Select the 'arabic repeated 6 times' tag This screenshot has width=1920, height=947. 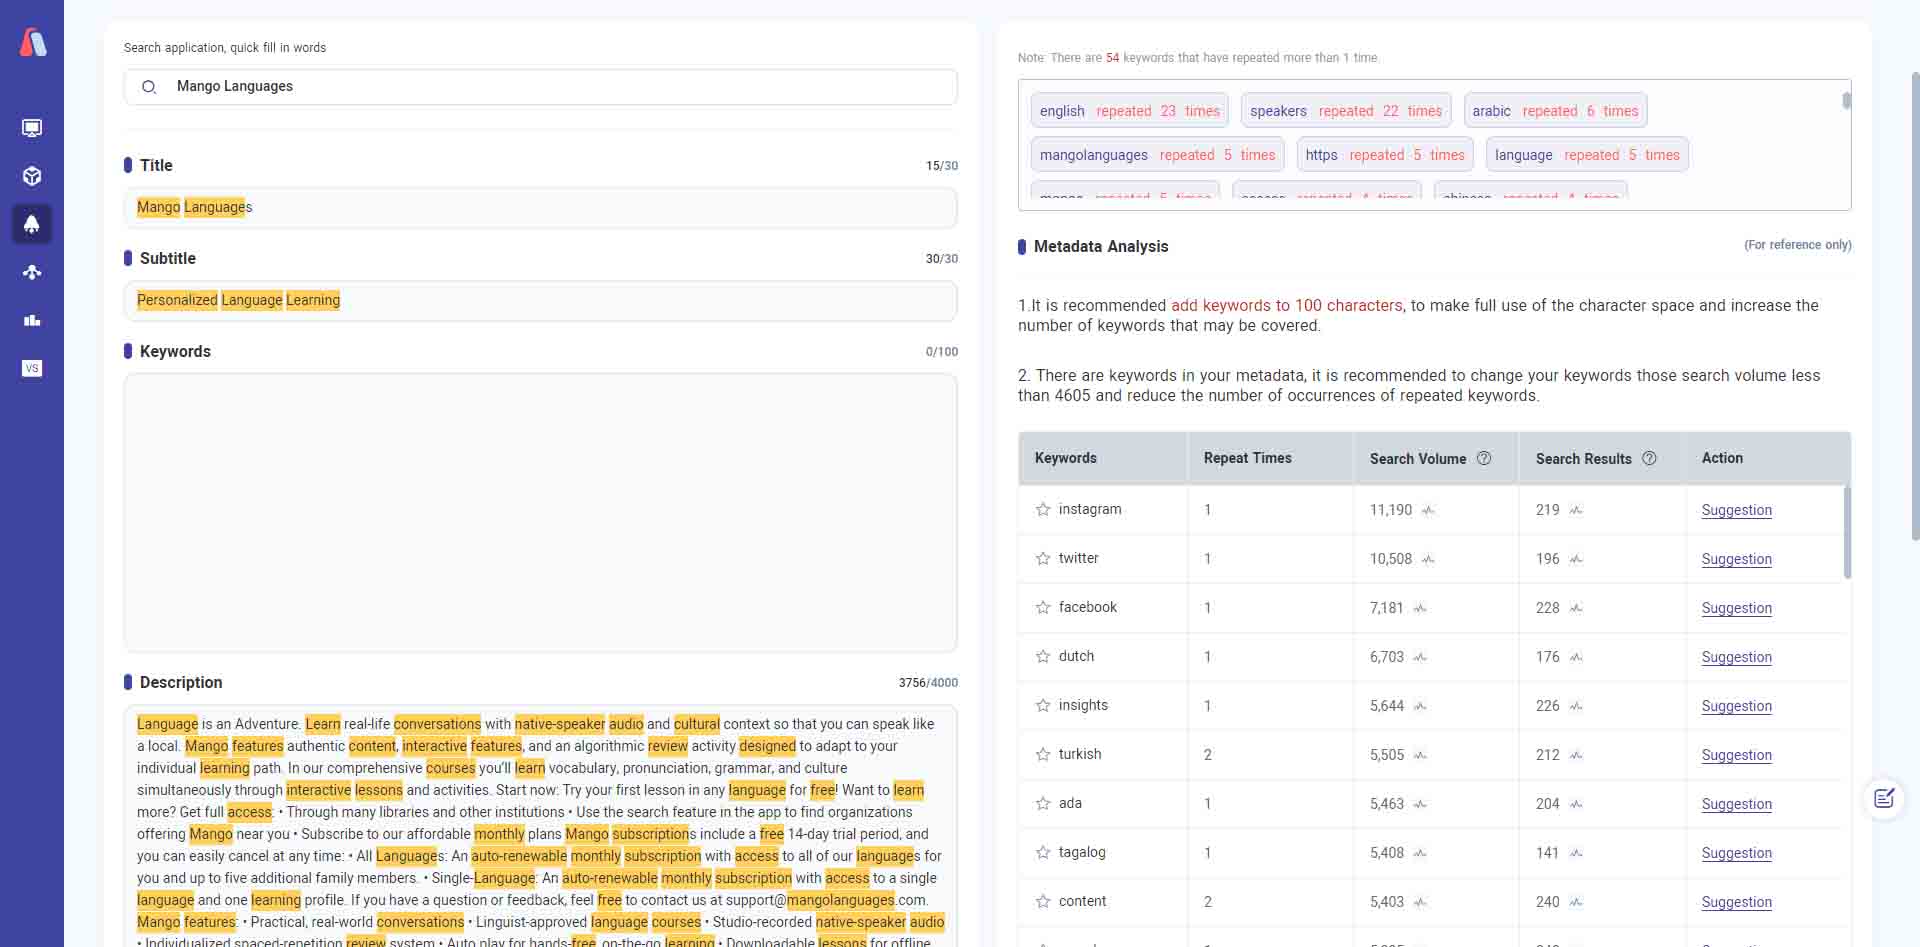pyautogui.click(x=1555, y=111)
